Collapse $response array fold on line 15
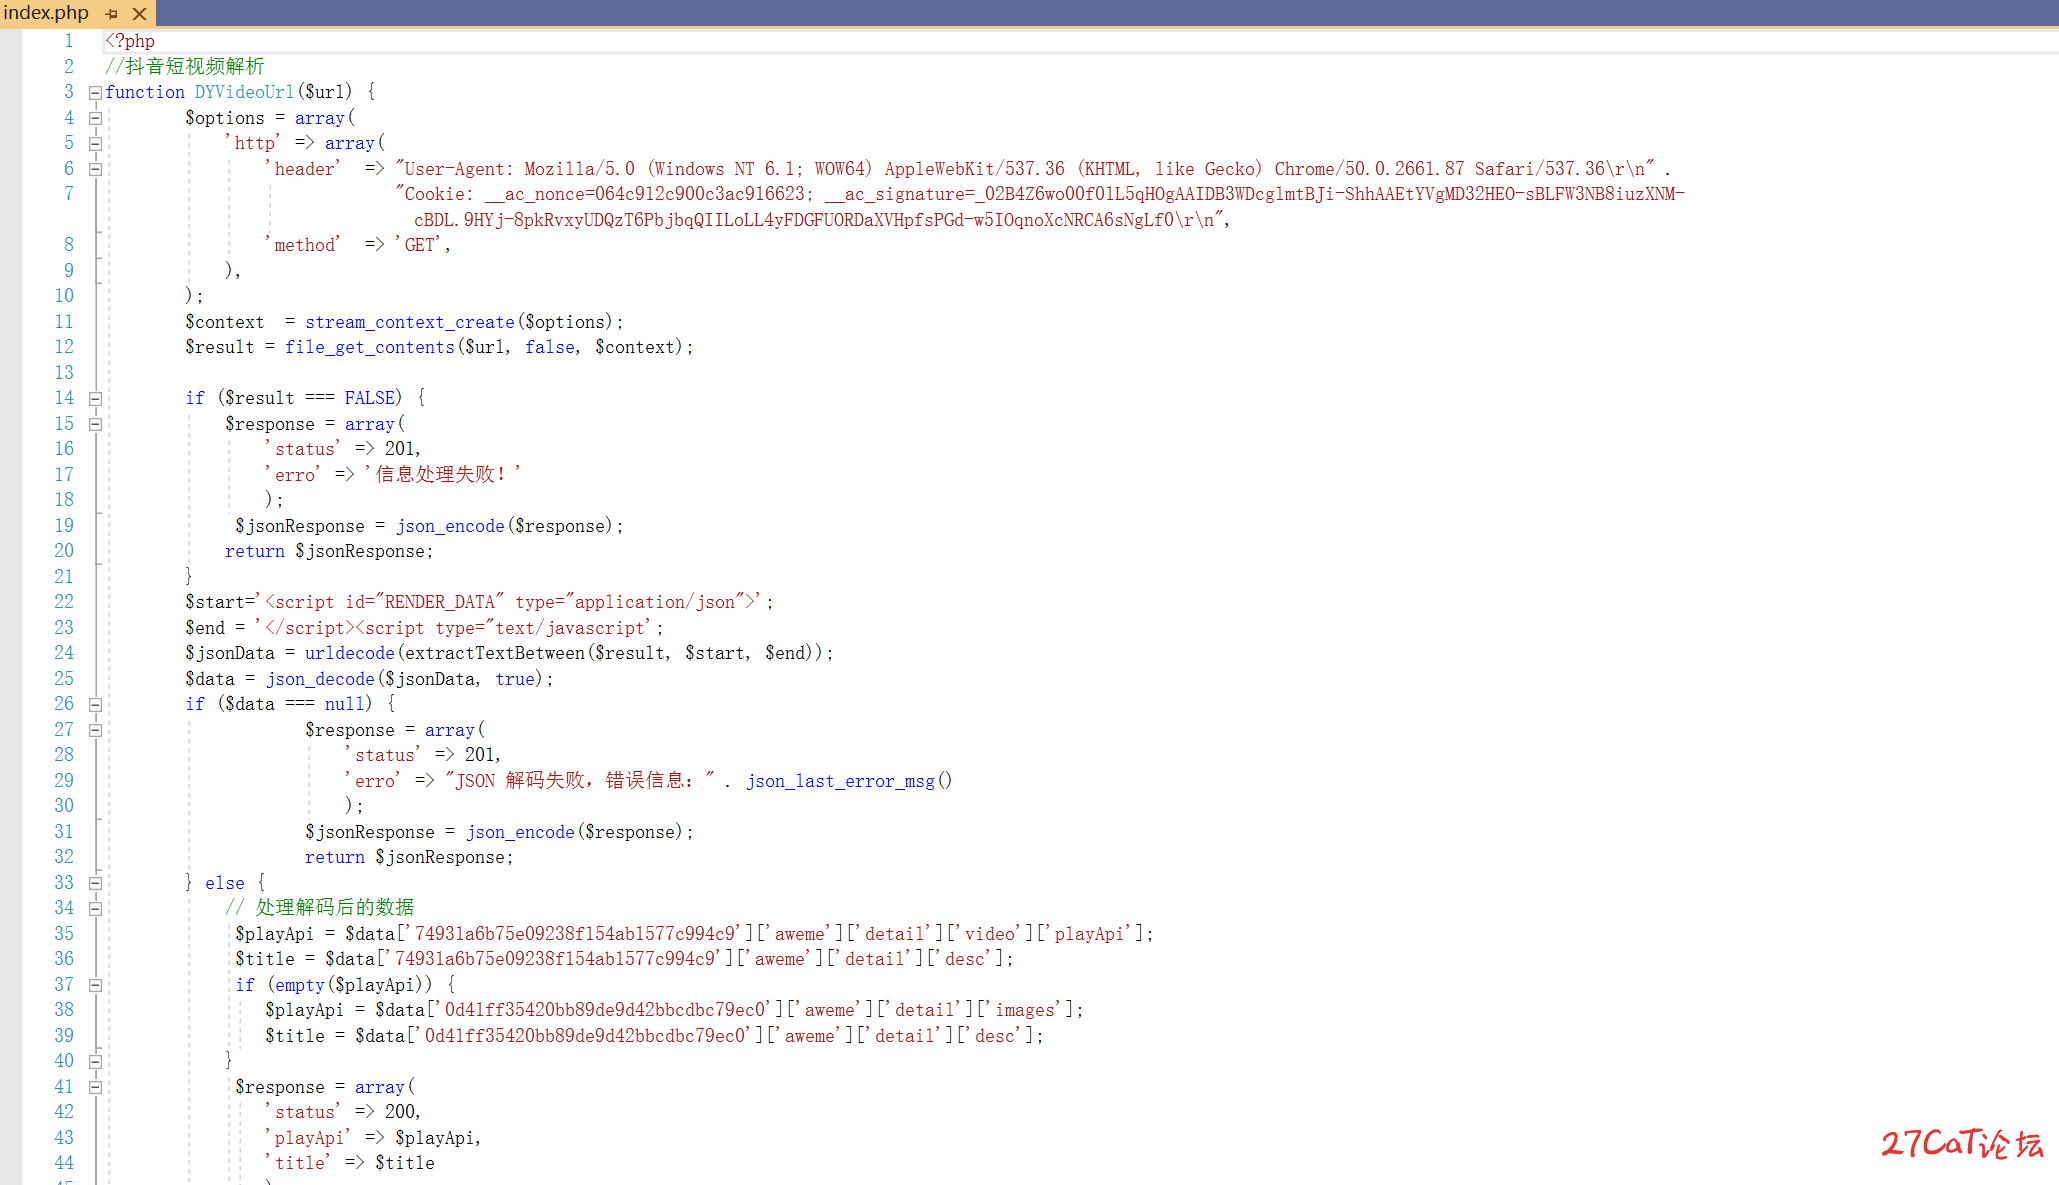Image resolution: width=2059 pixels, height=1185 pixels. click(95, 424)
